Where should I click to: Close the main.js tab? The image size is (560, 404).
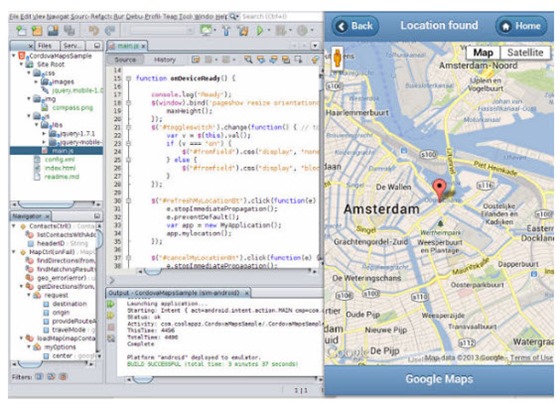pyautogui.click(x=143, y=46)
